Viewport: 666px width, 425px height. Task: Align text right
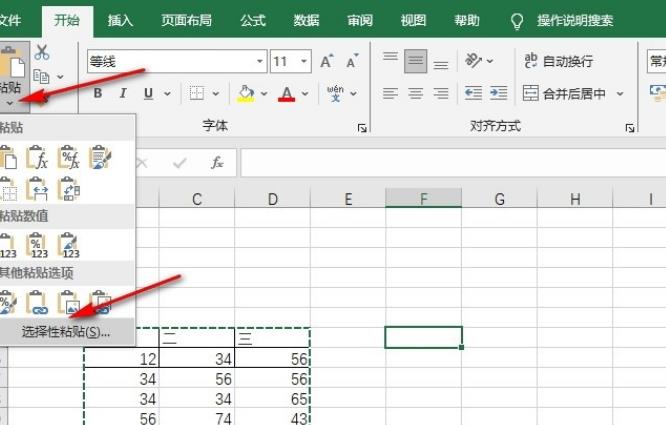pos(441,93)
